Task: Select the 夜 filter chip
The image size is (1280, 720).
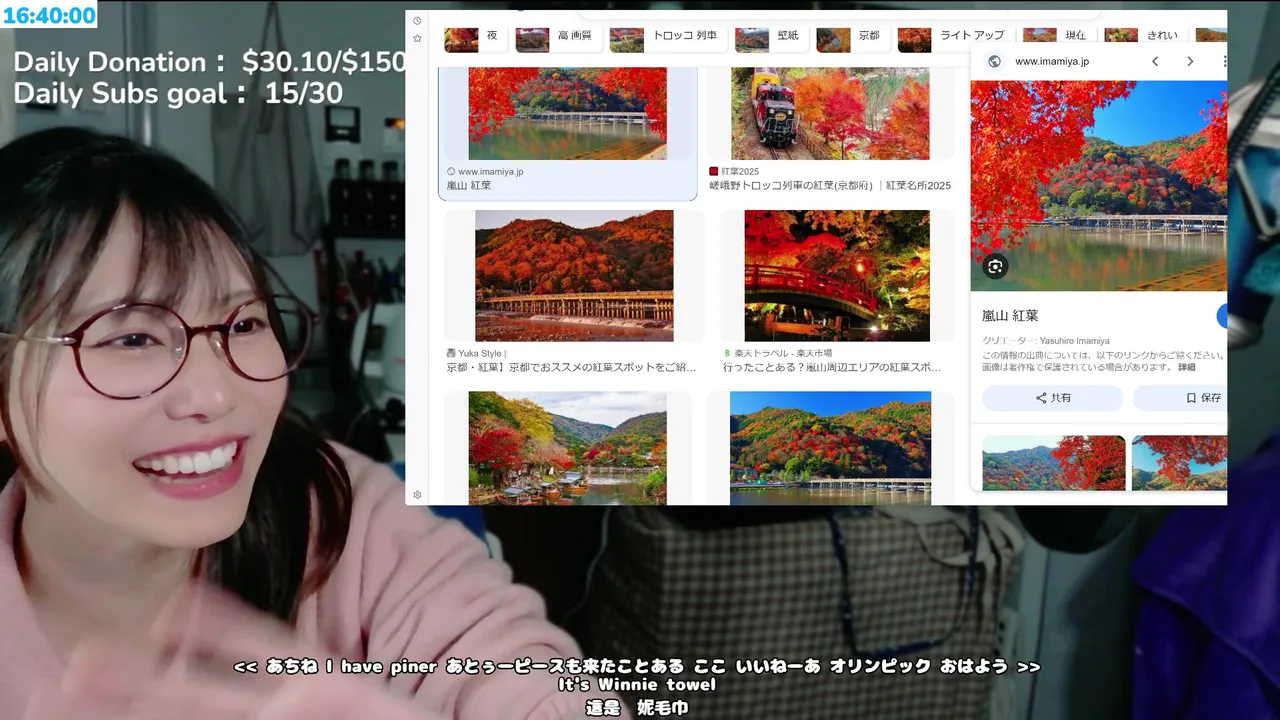Action: 474,38
